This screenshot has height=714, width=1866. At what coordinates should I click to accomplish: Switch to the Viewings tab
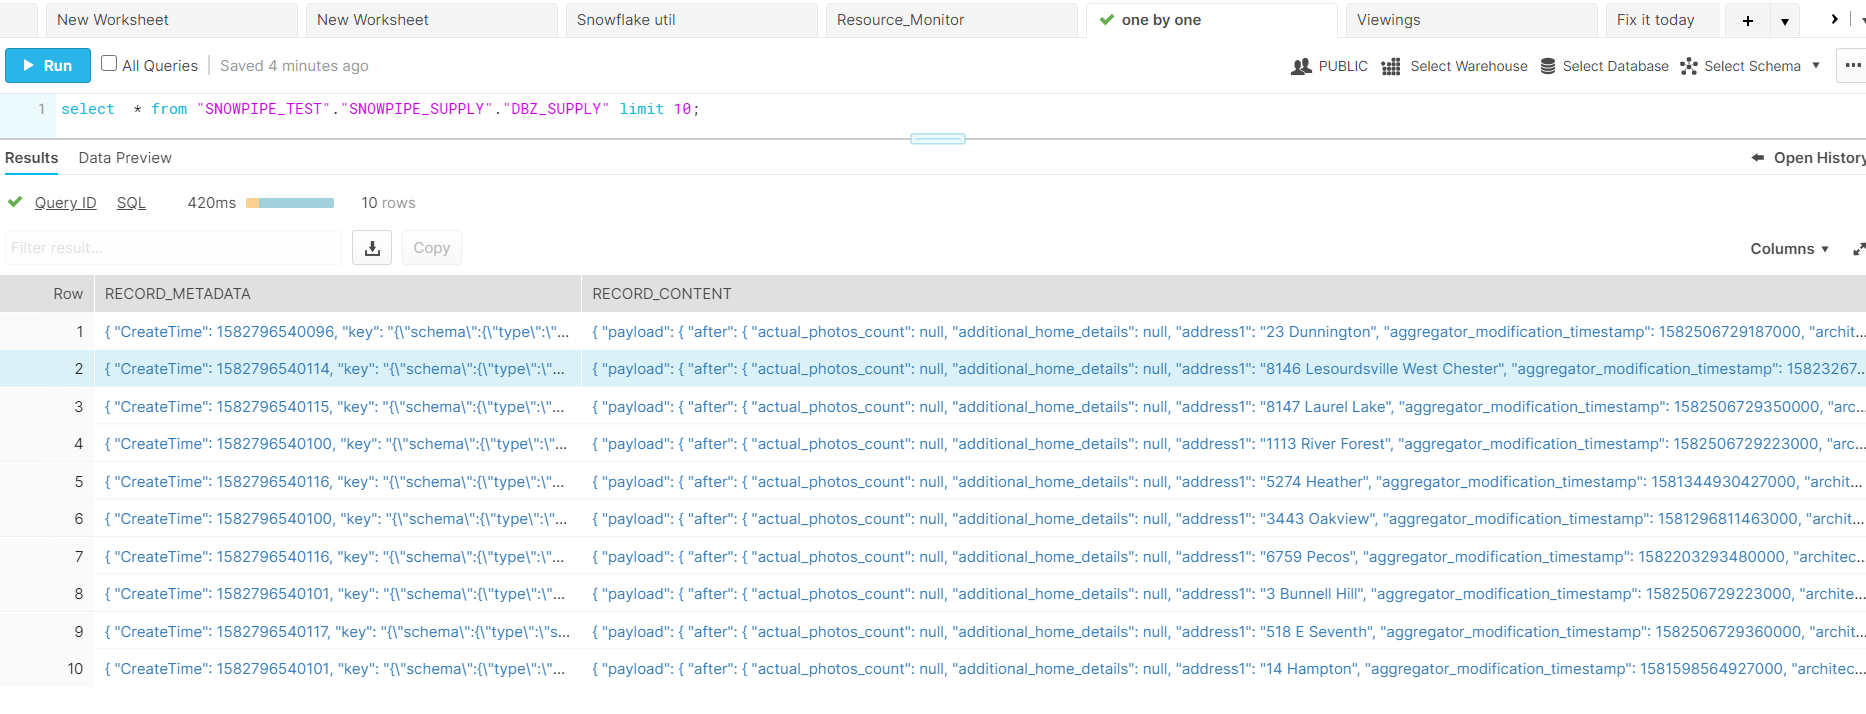pos(1472,20)
